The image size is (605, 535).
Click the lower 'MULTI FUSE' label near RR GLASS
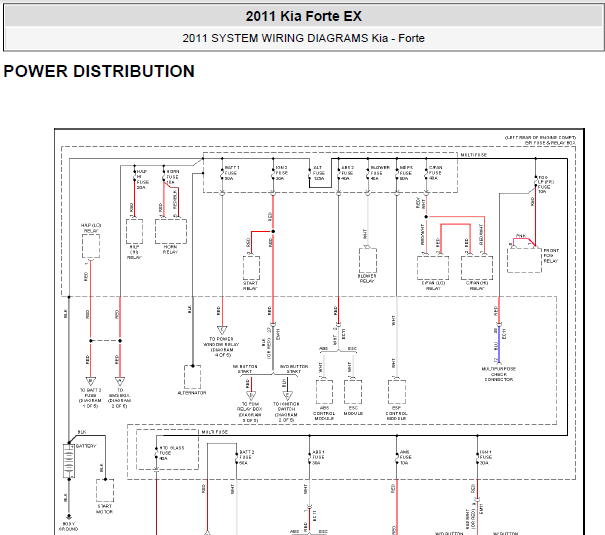point(215,432)
